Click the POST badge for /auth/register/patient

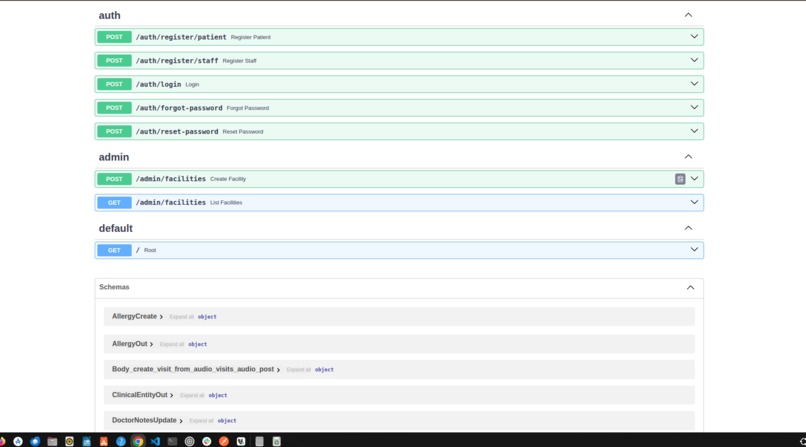pos(114,37)
